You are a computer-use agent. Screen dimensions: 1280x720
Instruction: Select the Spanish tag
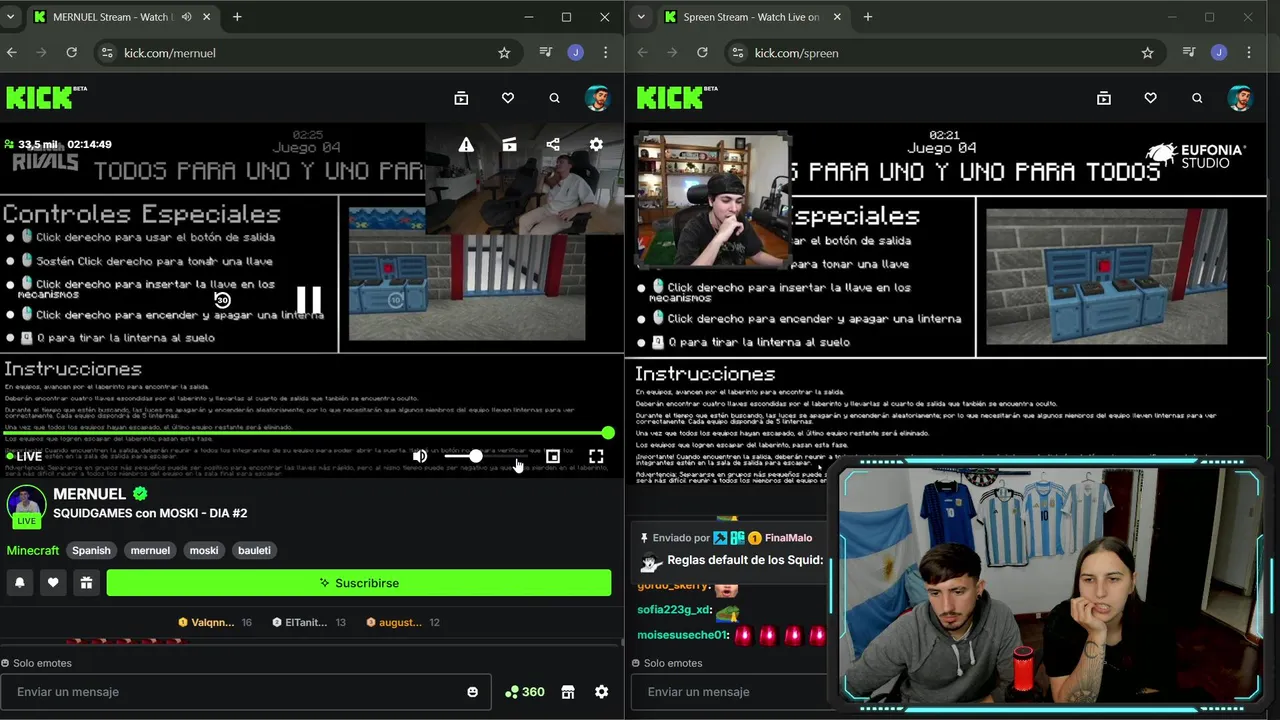click(91, 550)
